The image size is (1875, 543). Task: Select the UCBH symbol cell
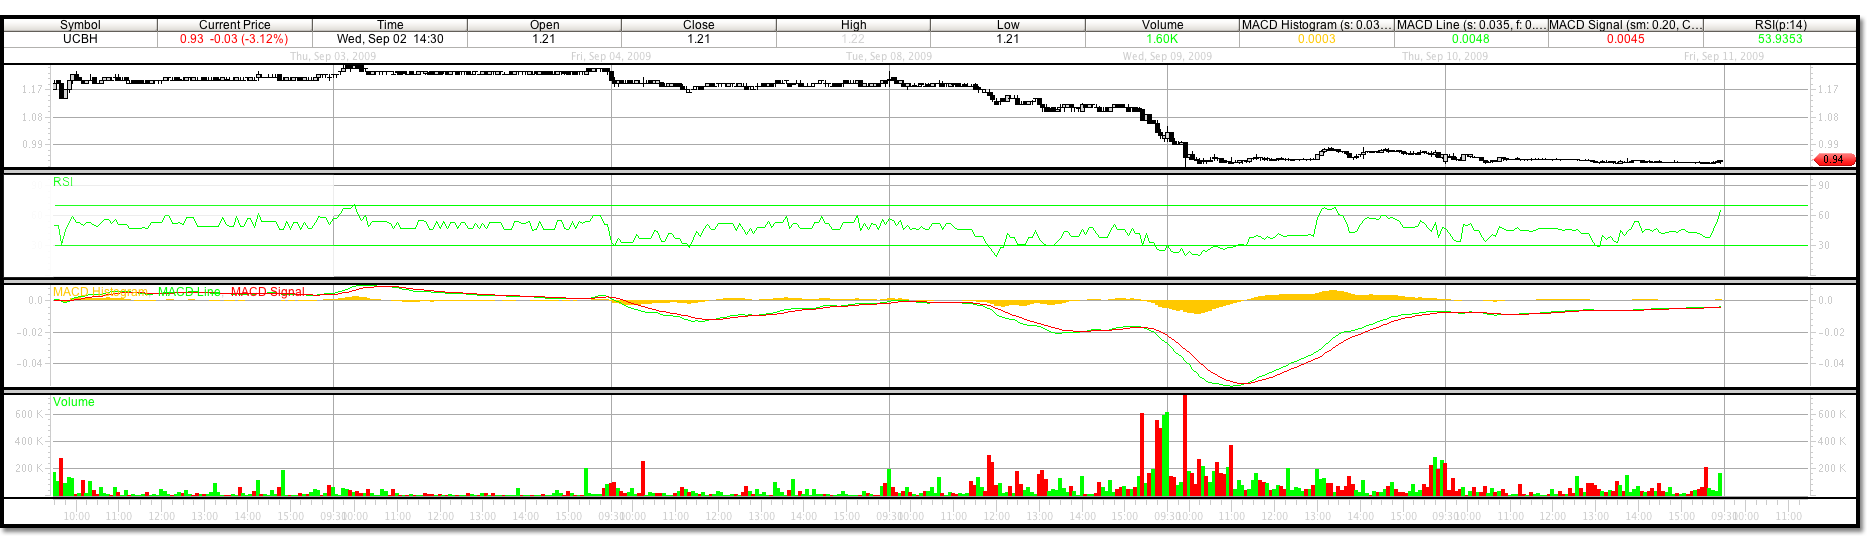click(x=80, y=39)
